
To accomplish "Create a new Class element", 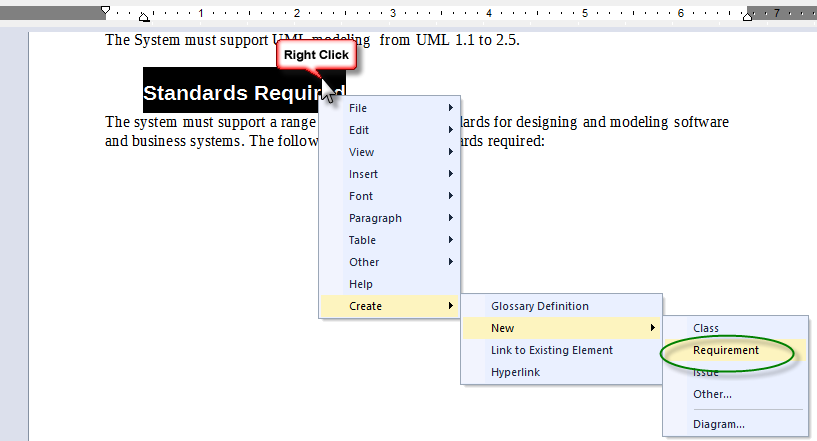I will point(706,328).
